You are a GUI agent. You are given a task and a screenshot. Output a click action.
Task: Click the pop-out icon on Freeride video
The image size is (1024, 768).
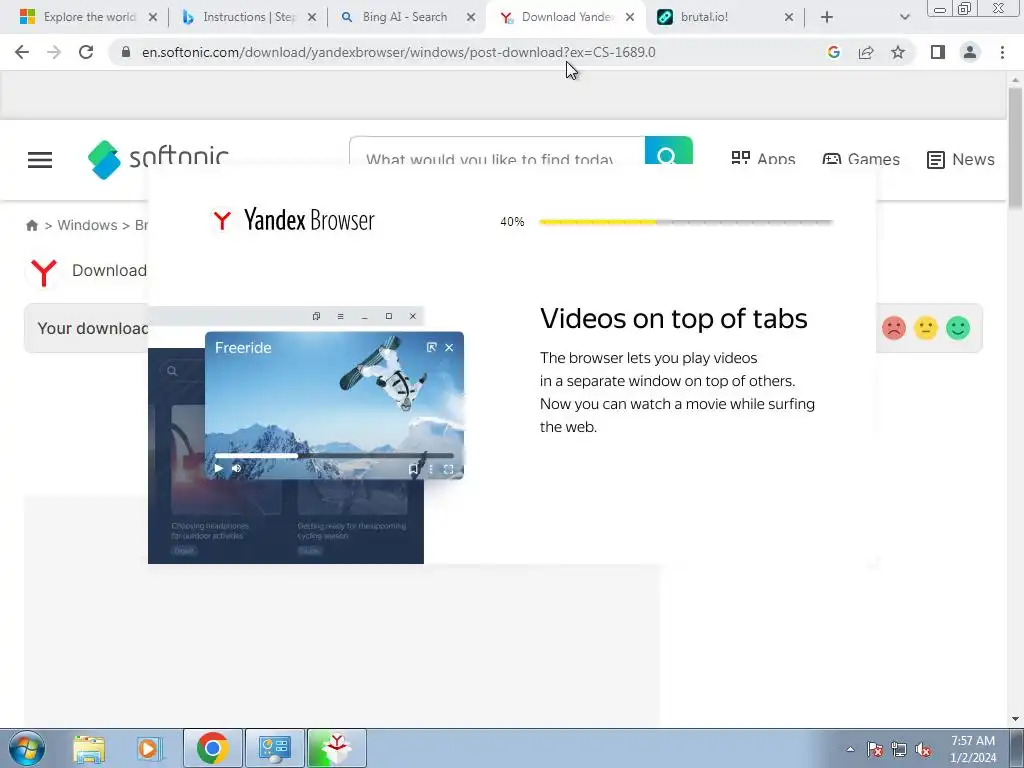click(432, 347)
